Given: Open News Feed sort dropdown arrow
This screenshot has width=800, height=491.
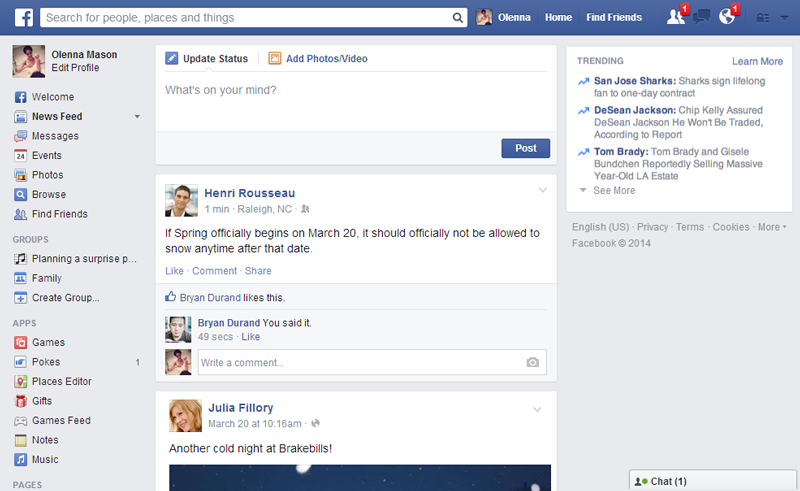Looking at the screenshot, I should (137, 117).
